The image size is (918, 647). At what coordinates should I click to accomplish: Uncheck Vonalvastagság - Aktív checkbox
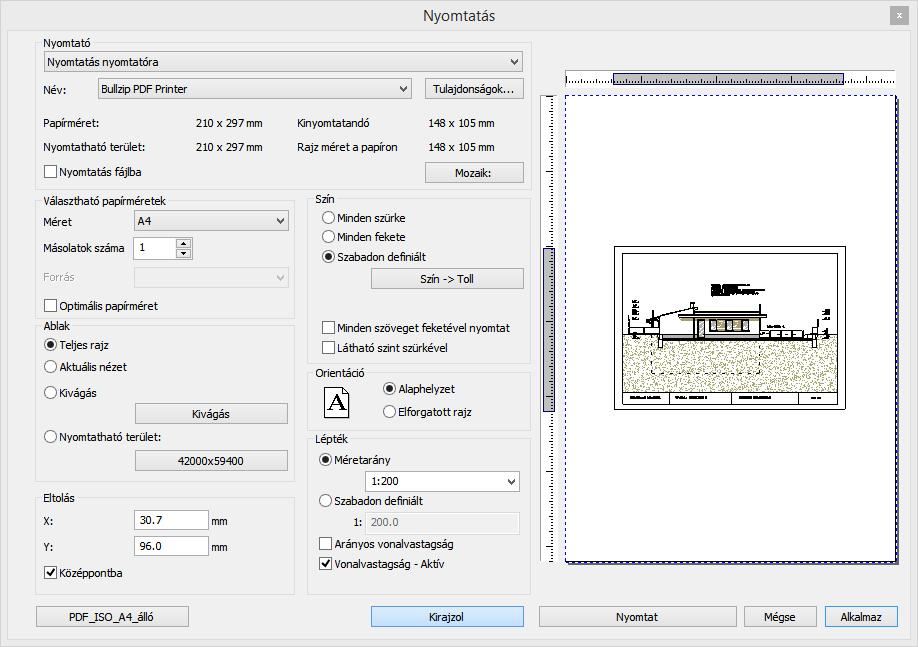coord(326,564)
